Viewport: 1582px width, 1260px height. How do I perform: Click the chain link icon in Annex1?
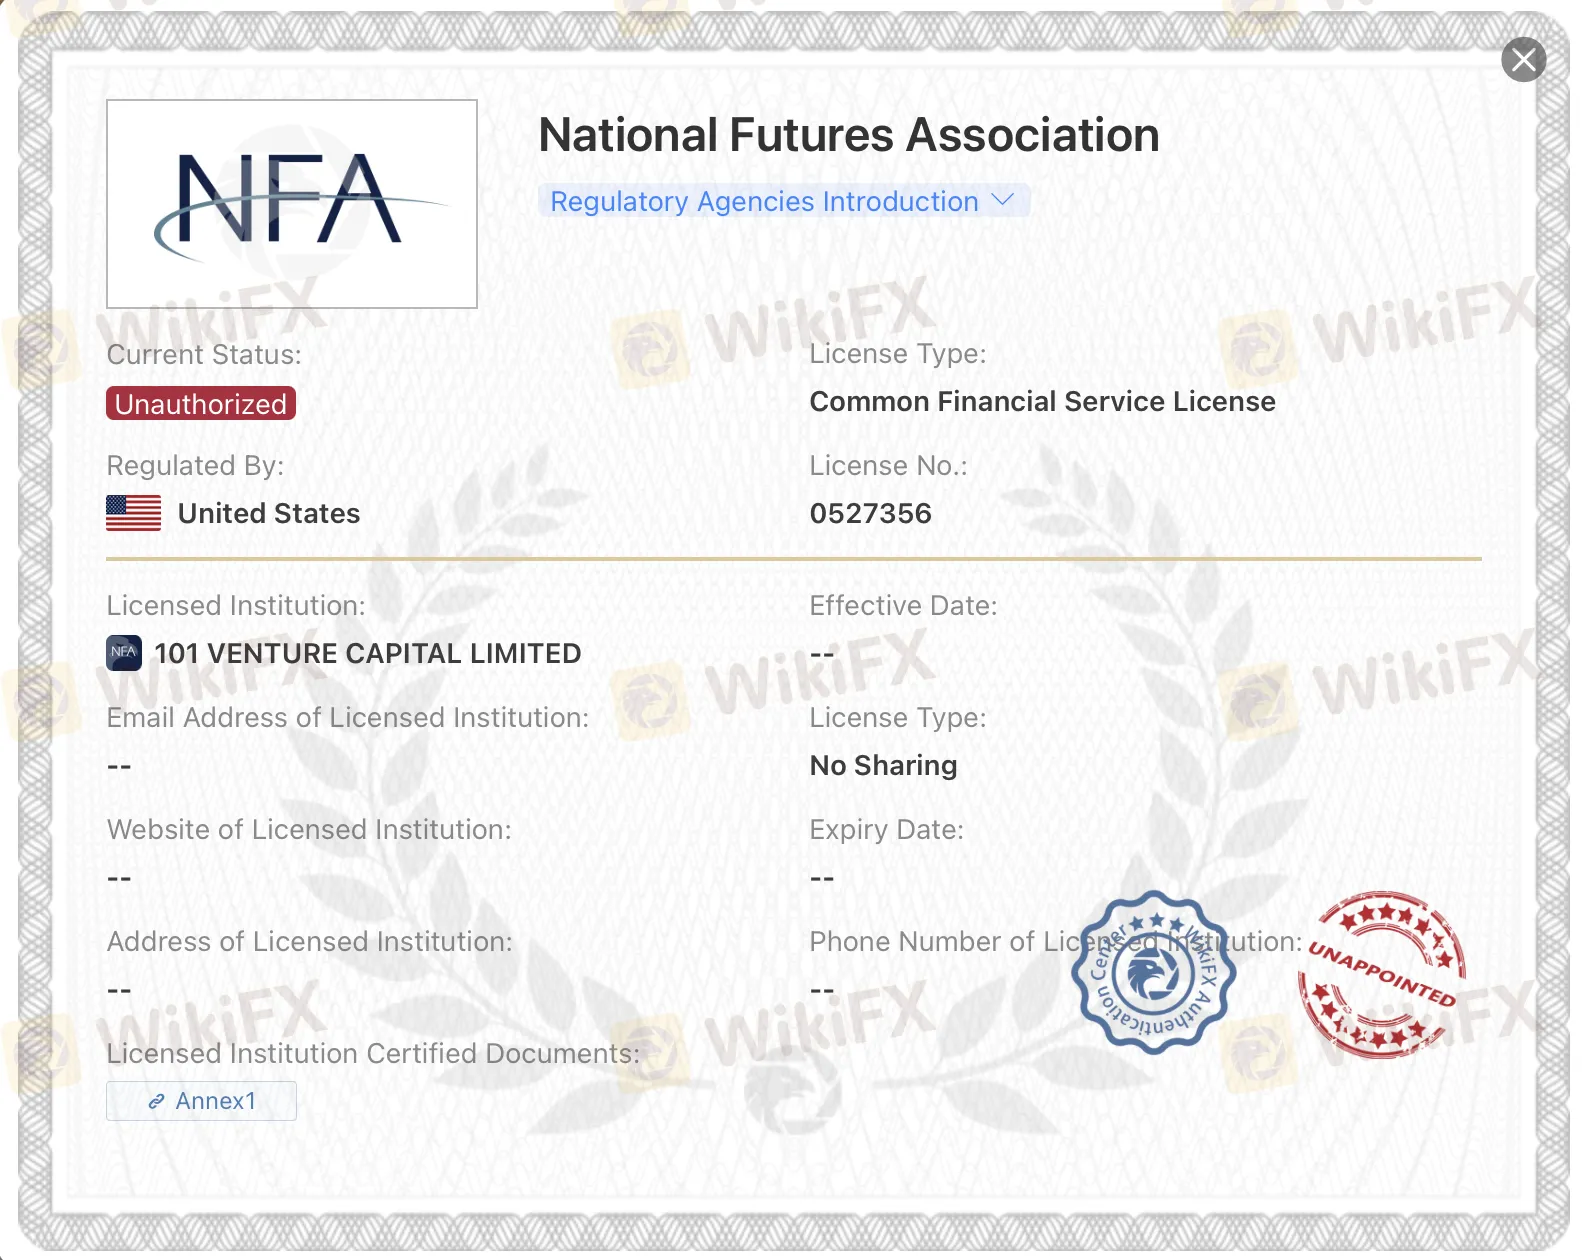pyautogui.click(x=156, y=1102)
